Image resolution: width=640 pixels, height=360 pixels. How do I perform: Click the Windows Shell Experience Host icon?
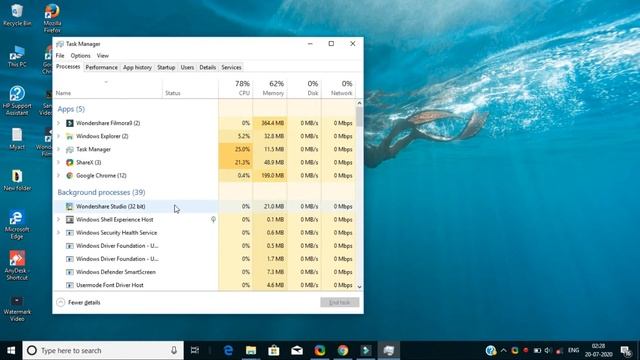70,220
